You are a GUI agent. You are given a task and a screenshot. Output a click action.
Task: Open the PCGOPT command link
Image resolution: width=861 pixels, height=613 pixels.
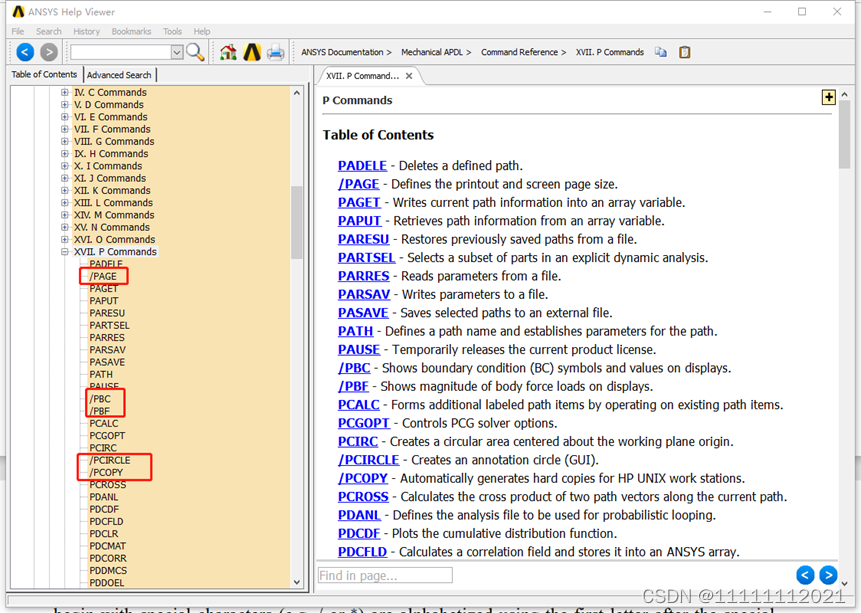[x=364, y=423]
